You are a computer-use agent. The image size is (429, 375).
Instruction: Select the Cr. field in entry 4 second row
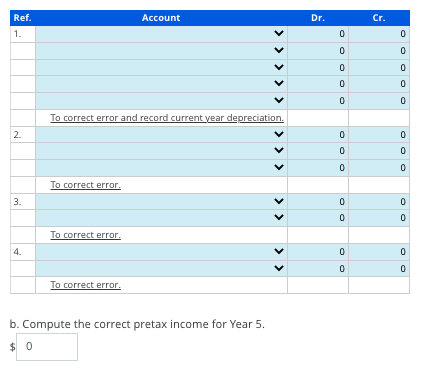[379, 269]
